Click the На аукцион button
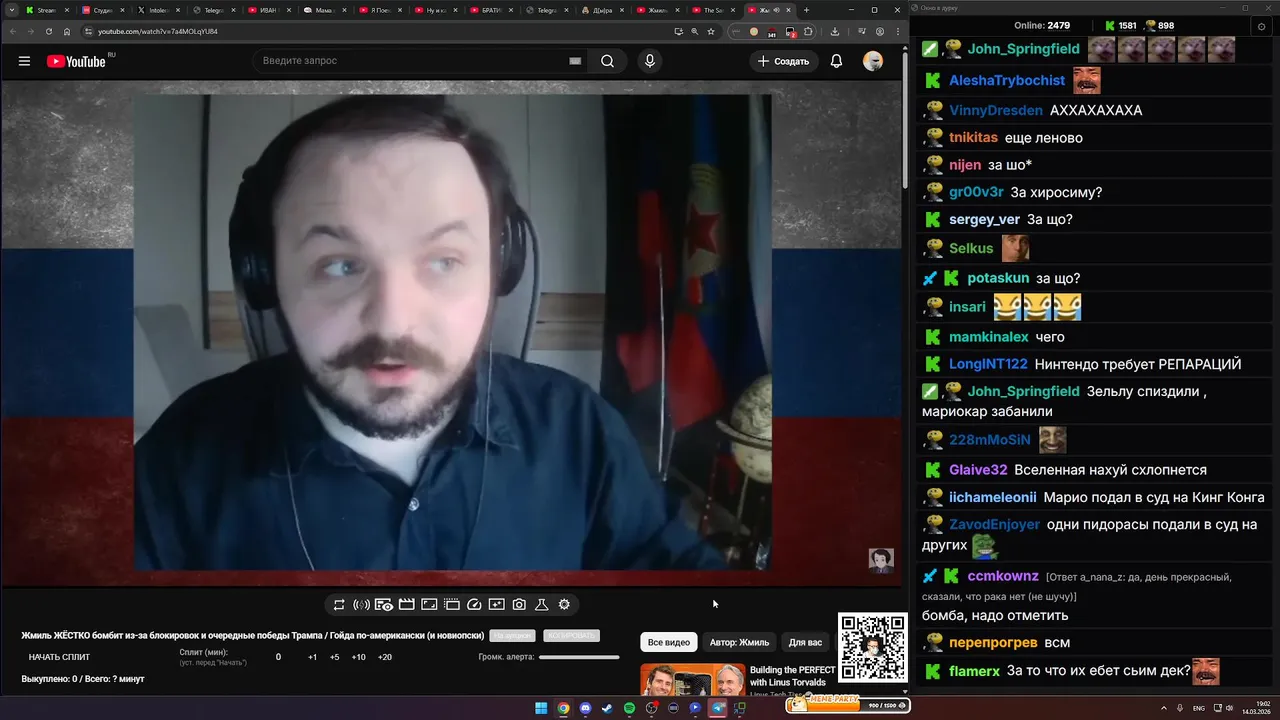Viewport: 1280px width, 720px height. (512, 636)
